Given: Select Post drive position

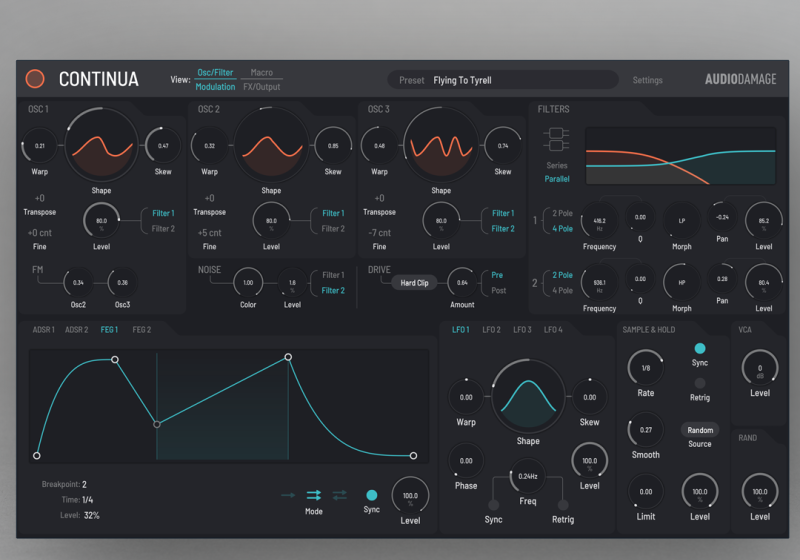Looking at the screenshot, I should tap(498, 291).
